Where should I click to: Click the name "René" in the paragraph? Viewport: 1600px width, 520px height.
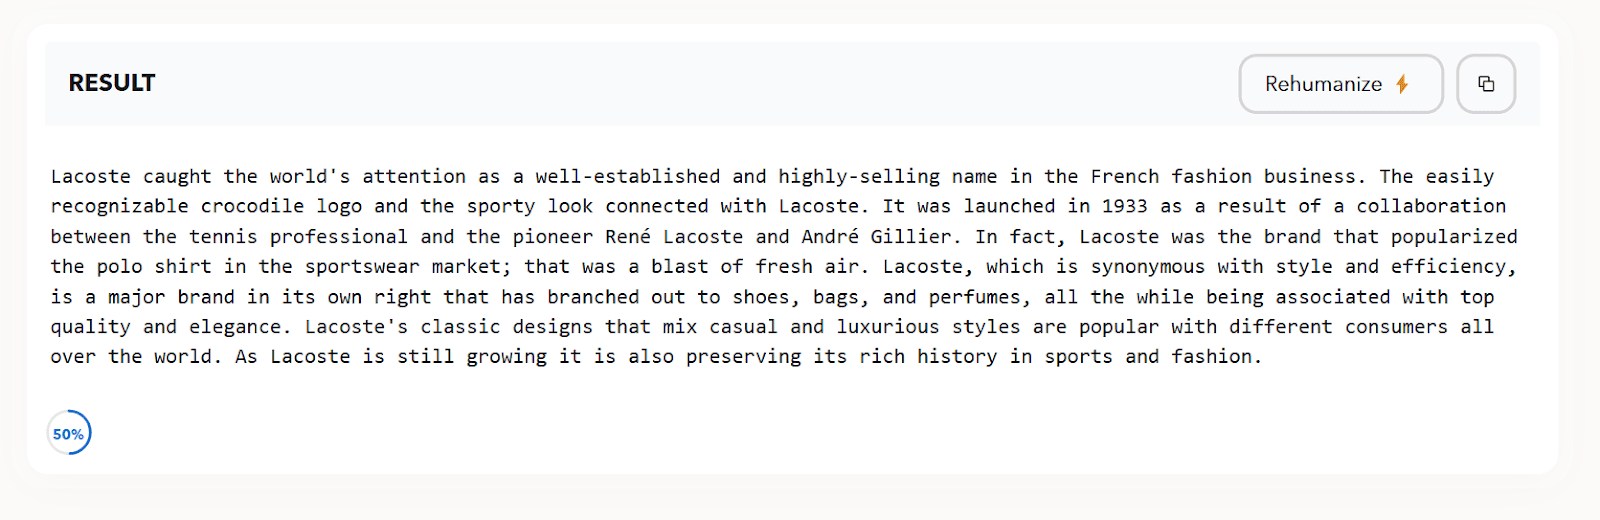pyautogui.click(x=628, y=237)
